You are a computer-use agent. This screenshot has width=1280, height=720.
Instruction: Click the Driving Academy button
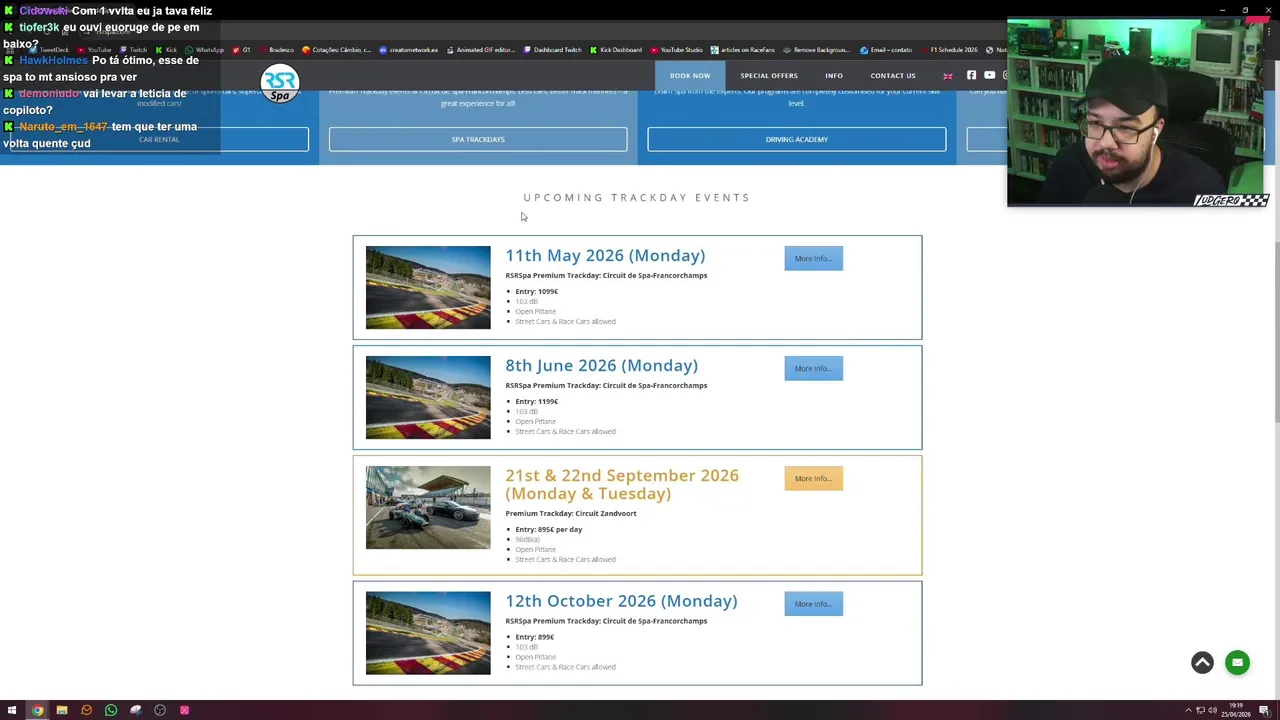coord(797,139)
